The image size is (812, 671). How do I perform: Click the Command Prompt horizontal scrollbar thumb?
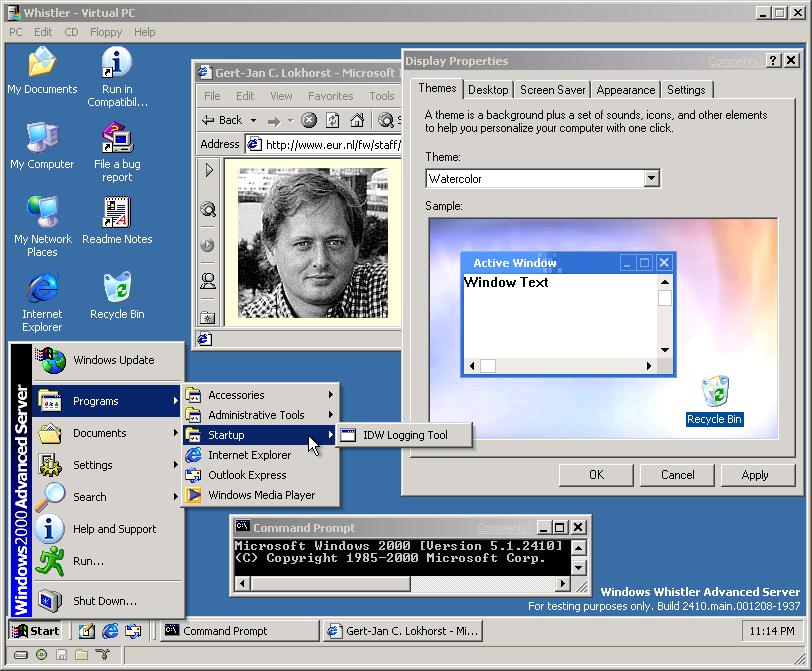coord(330,584)
